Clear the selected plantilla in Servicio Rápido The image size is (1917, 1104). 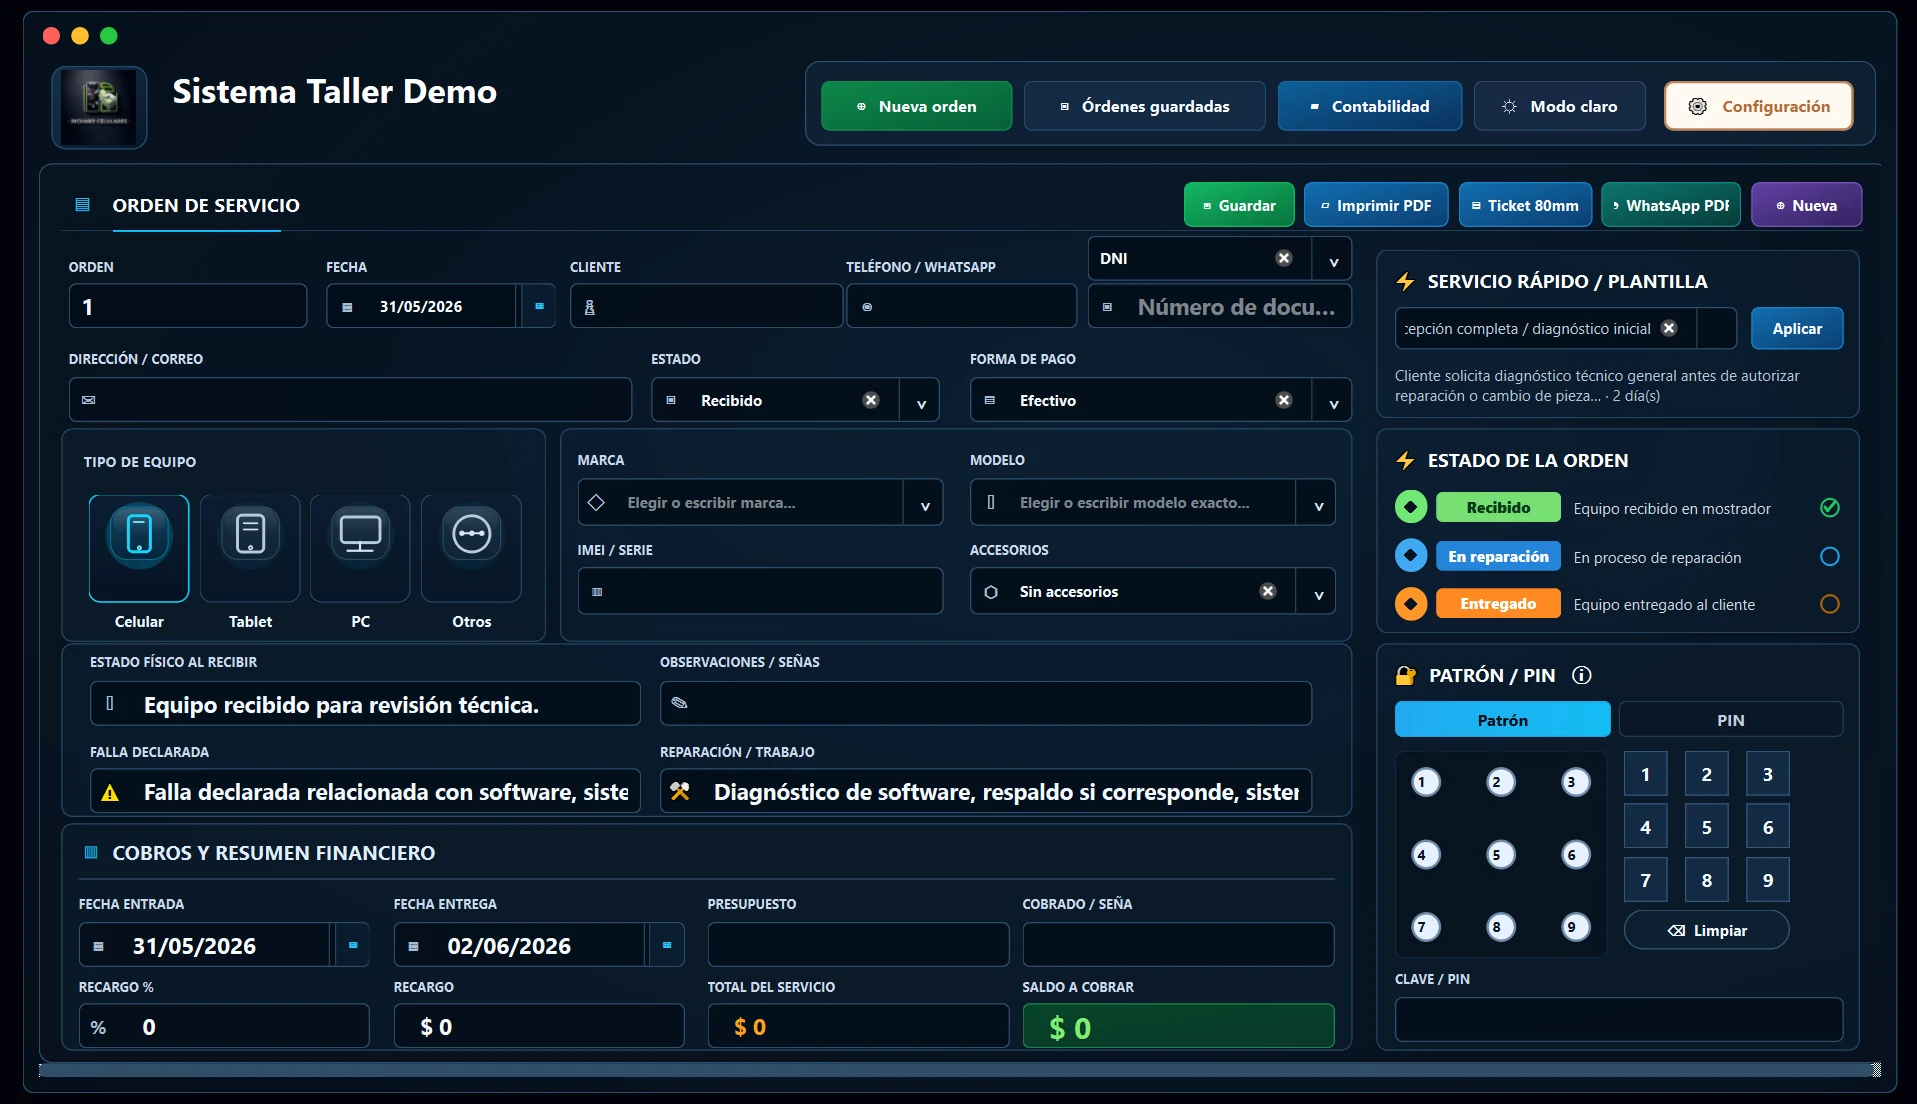(x=1669, y=328)
